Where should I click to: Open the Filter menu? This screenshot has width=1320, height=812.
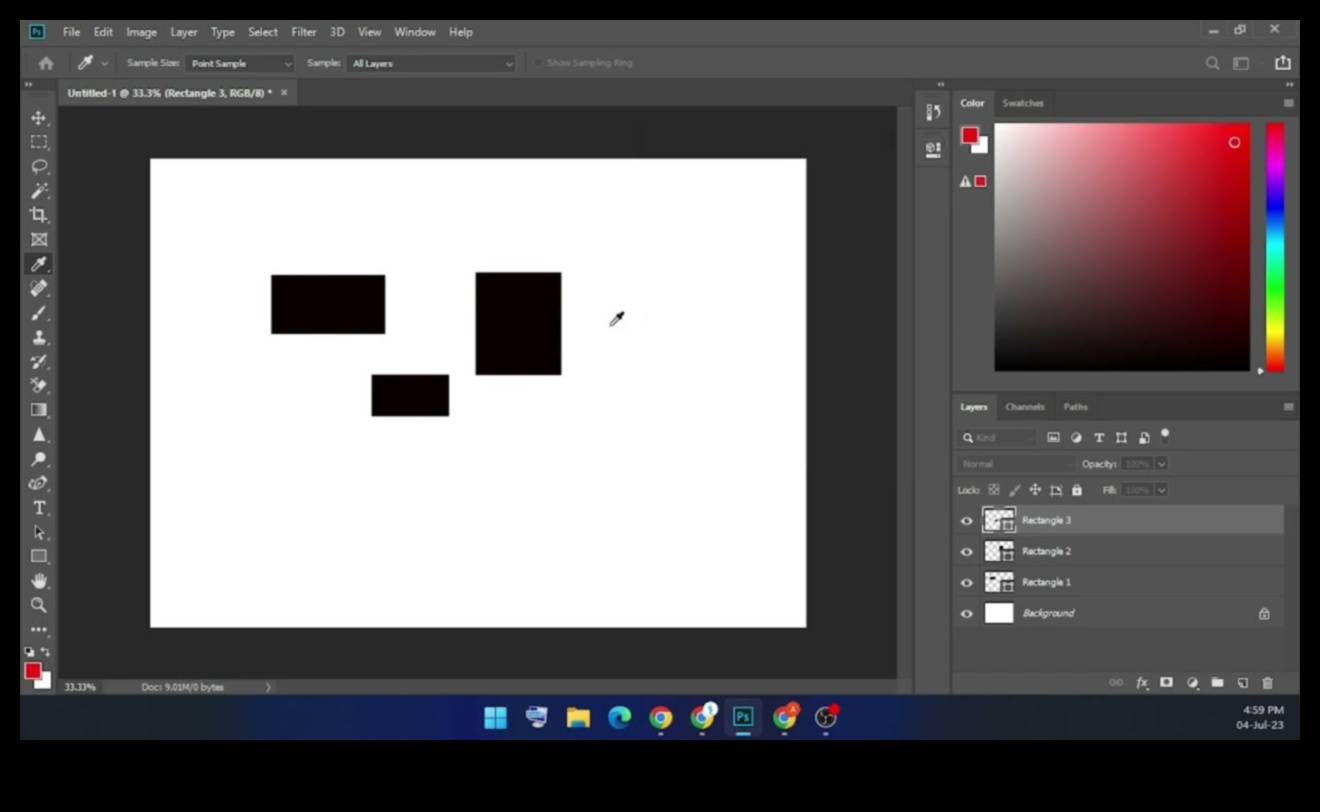(303, 32)
